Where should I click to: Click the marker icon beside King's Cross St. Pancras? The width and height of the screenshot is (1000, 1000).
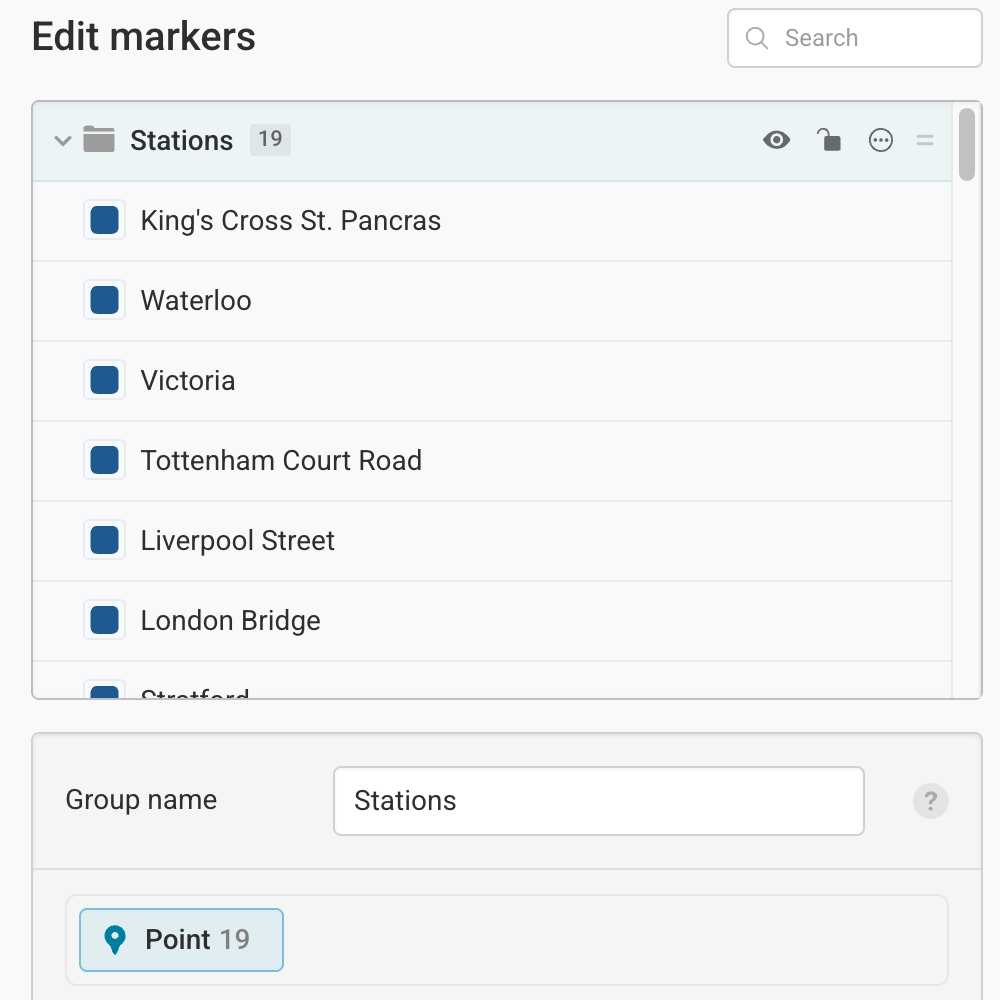point(104,220)
